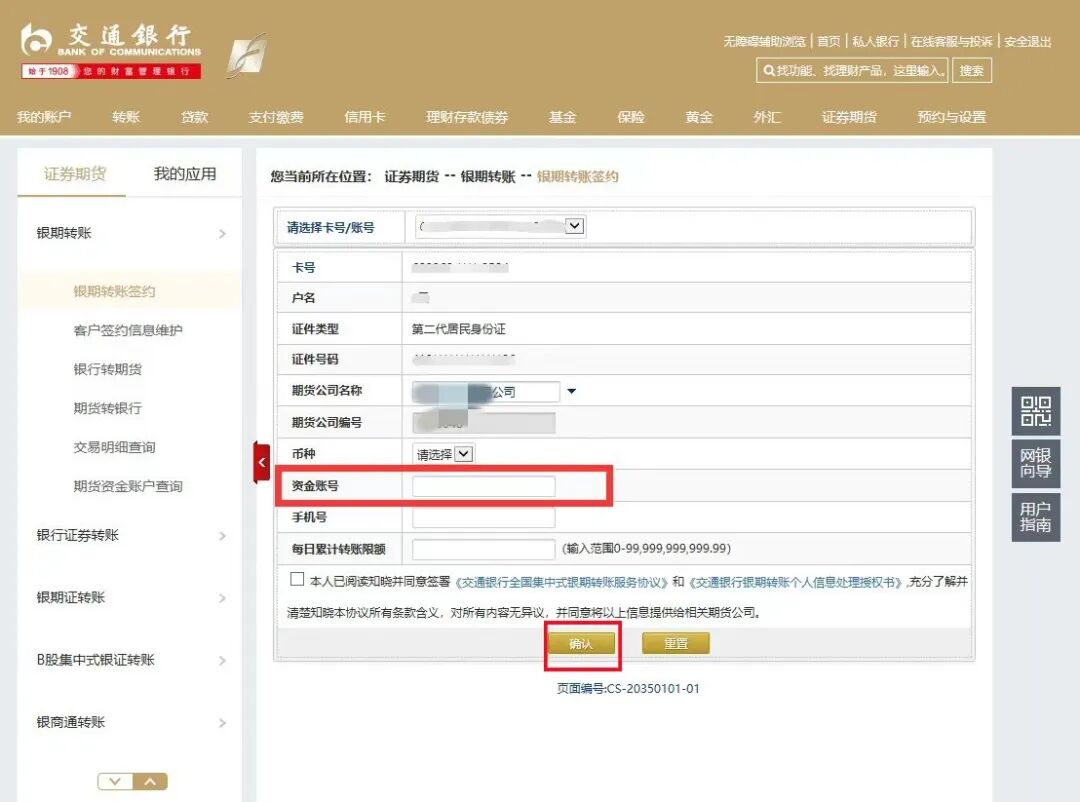Click the sidebar scroll-down arrow button
Screen dimensions: 1080x802
pyautogui.click(x=115, y=781)
